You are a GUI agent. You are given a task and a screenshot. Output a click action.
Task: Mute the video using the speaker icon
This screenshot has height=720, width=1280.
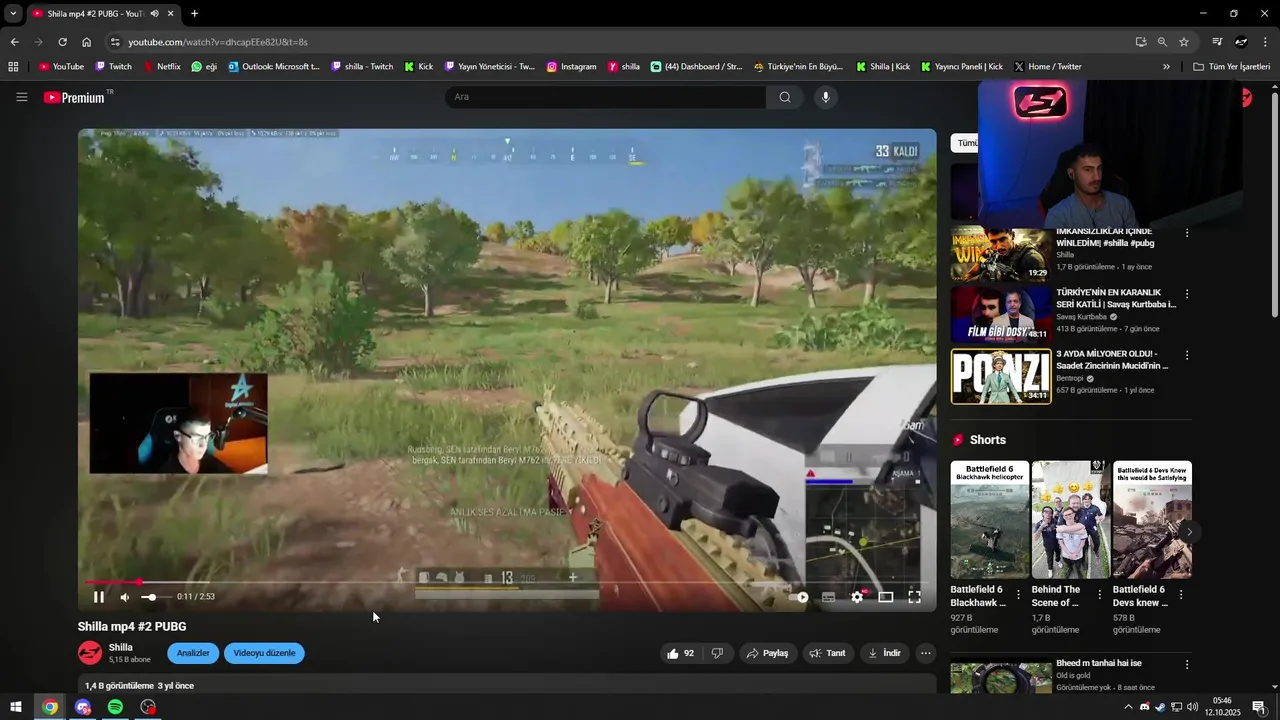pos(125,597)
